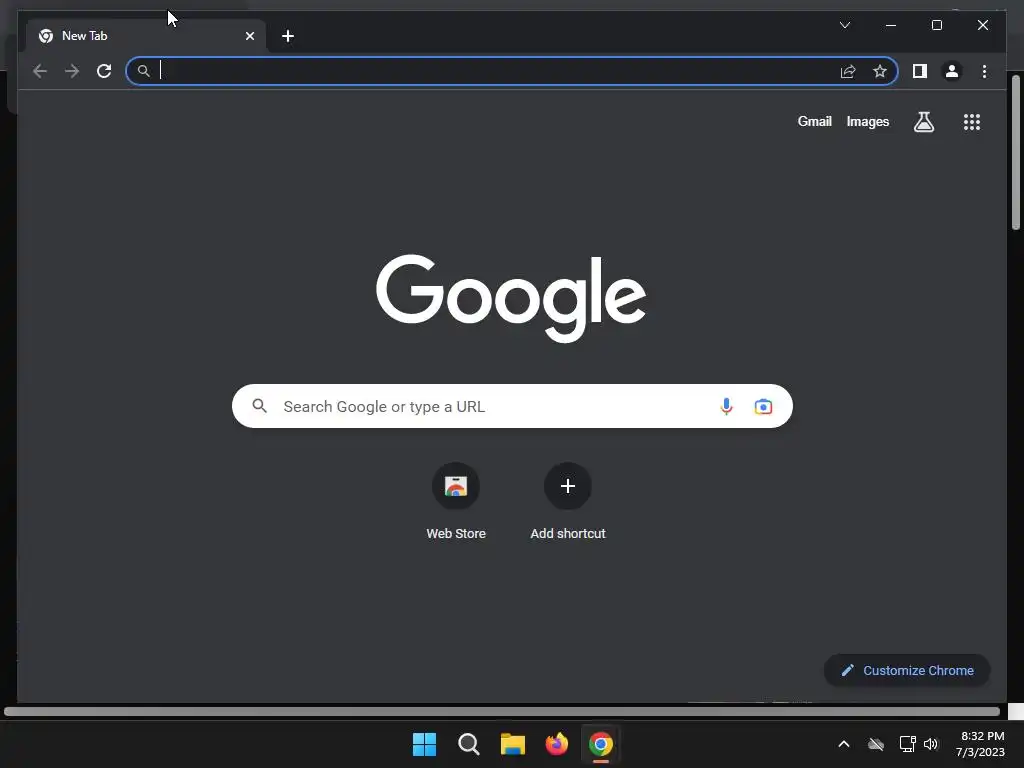The width and height of the screenshot is (1024, 768).
Task: Go back using the back arrow
Action: [x=40, y=71]
